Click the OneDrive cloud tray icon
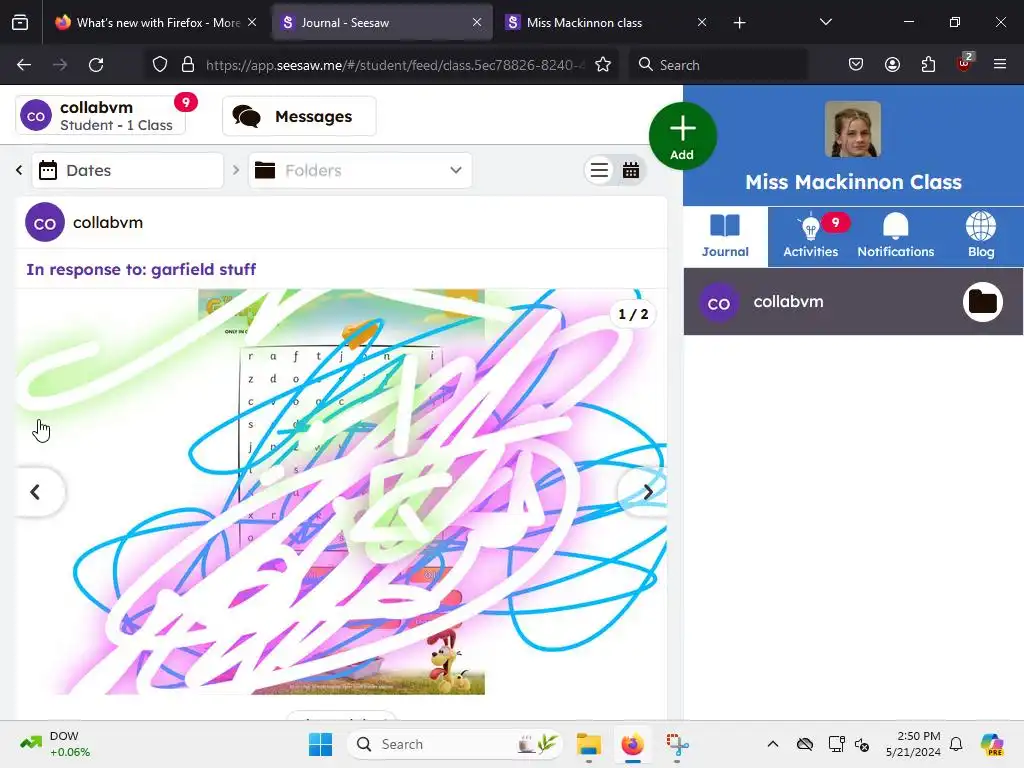Screen dimensions: 1024x768 (805, 744)
